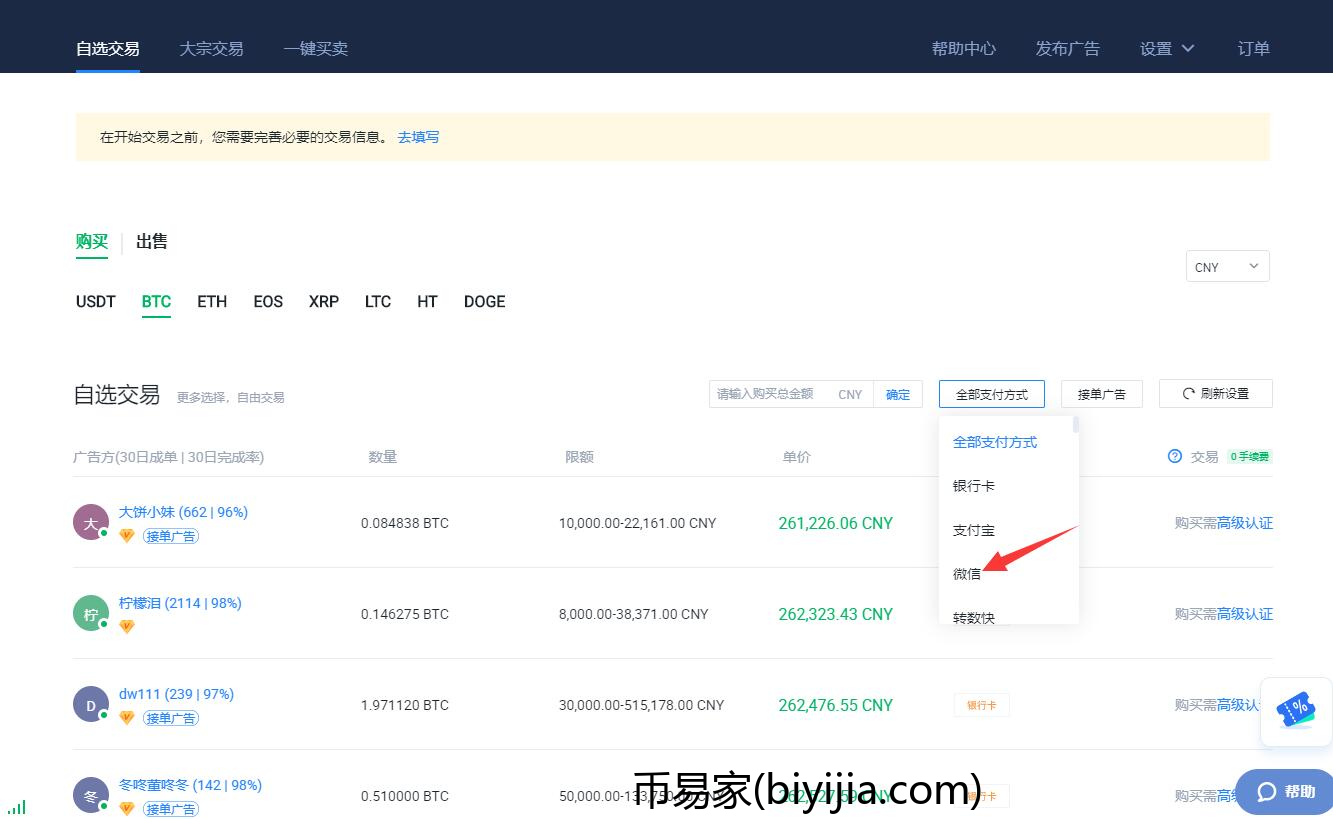Click 接单广告 tag under dw111
Image resolution: width=1333 pixels, height=819 pixels.
click(171, 718)
